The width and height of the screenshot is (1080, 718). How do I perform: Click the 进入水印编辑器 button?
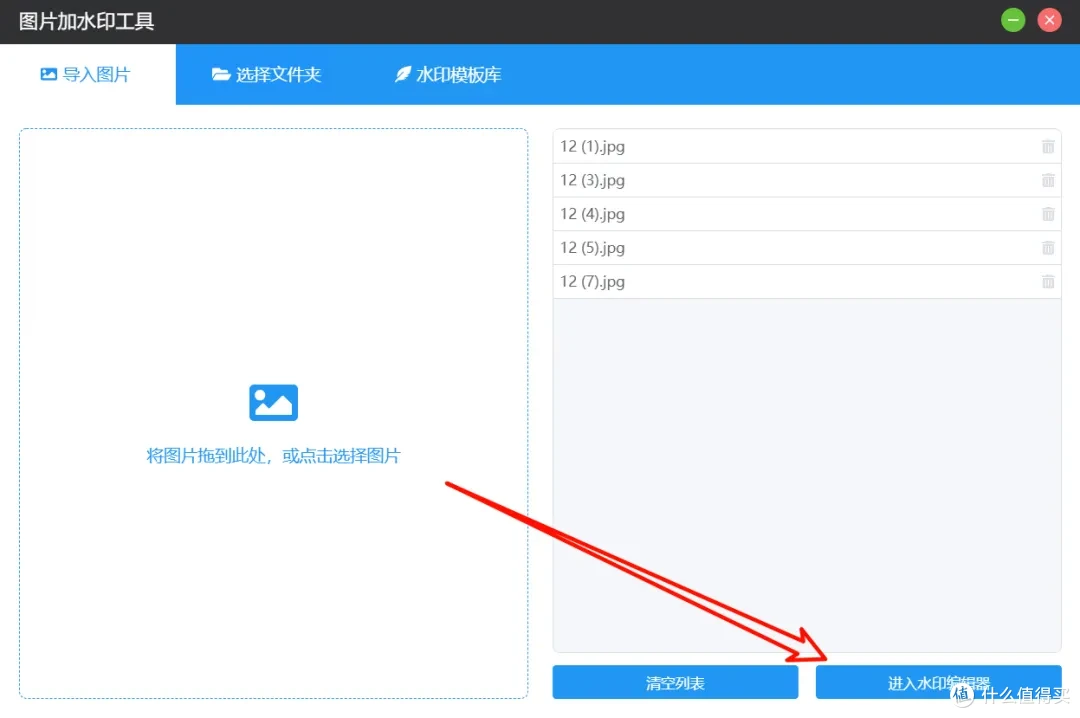pyautogui.click(x=938, y=682)
